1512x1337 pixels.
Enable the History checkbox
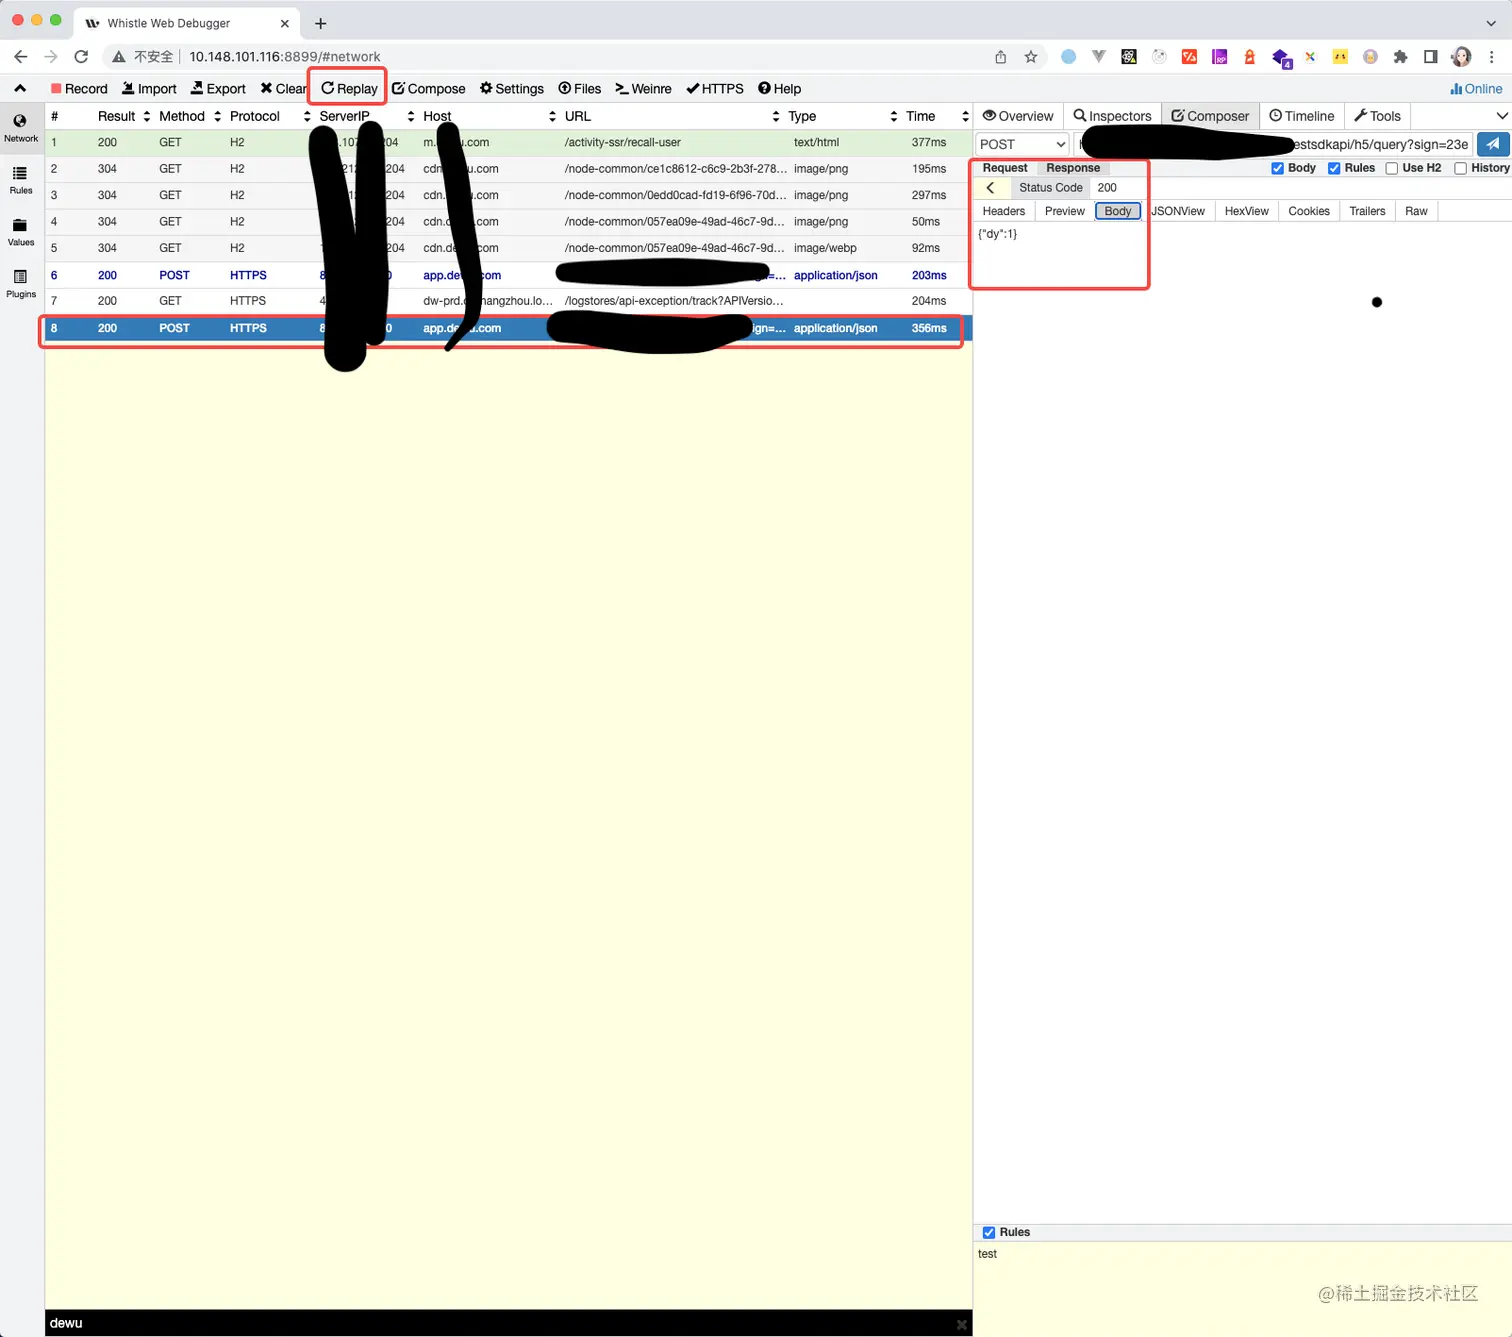(x=1460, y=168)
